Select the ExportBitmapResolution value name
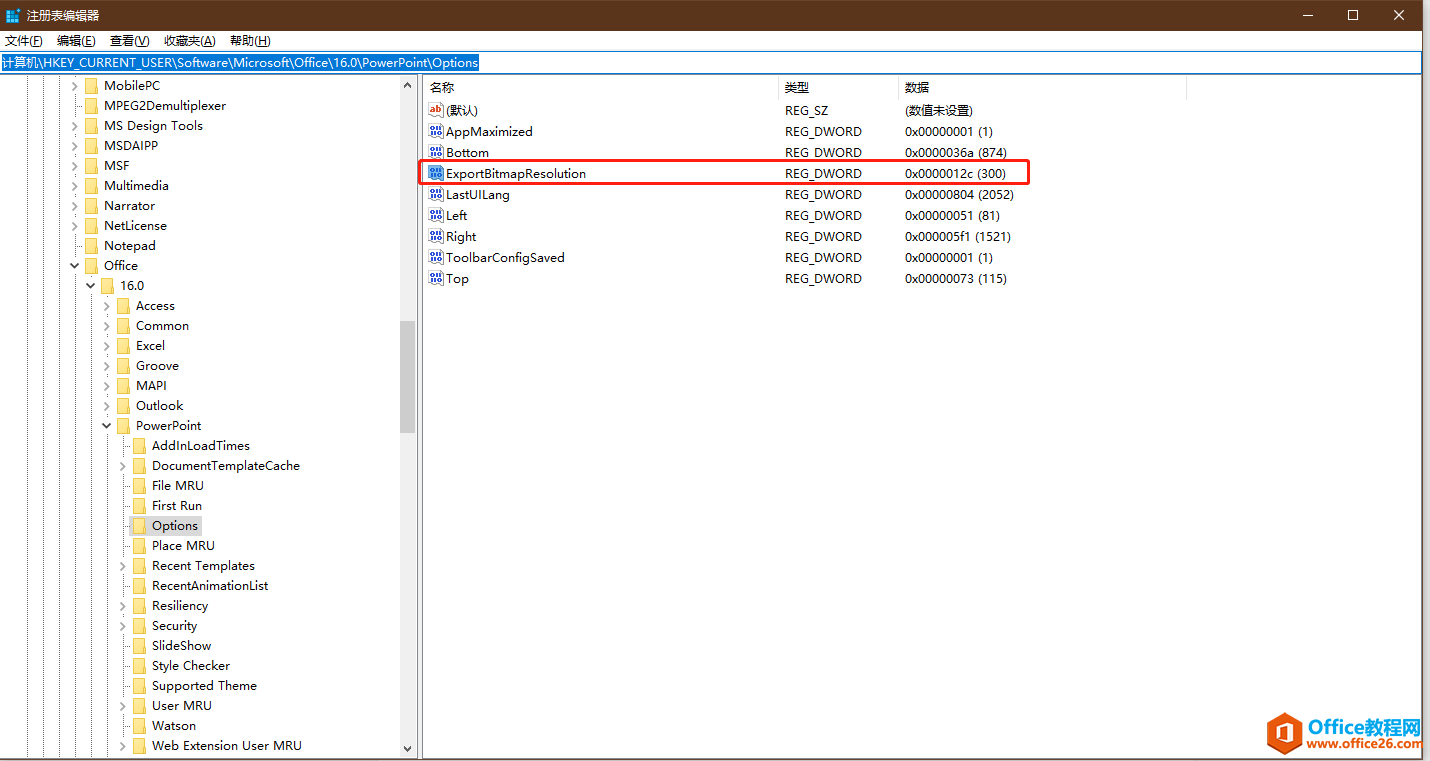The height and width of the screenshot is (761, 1430). (516, 173)
